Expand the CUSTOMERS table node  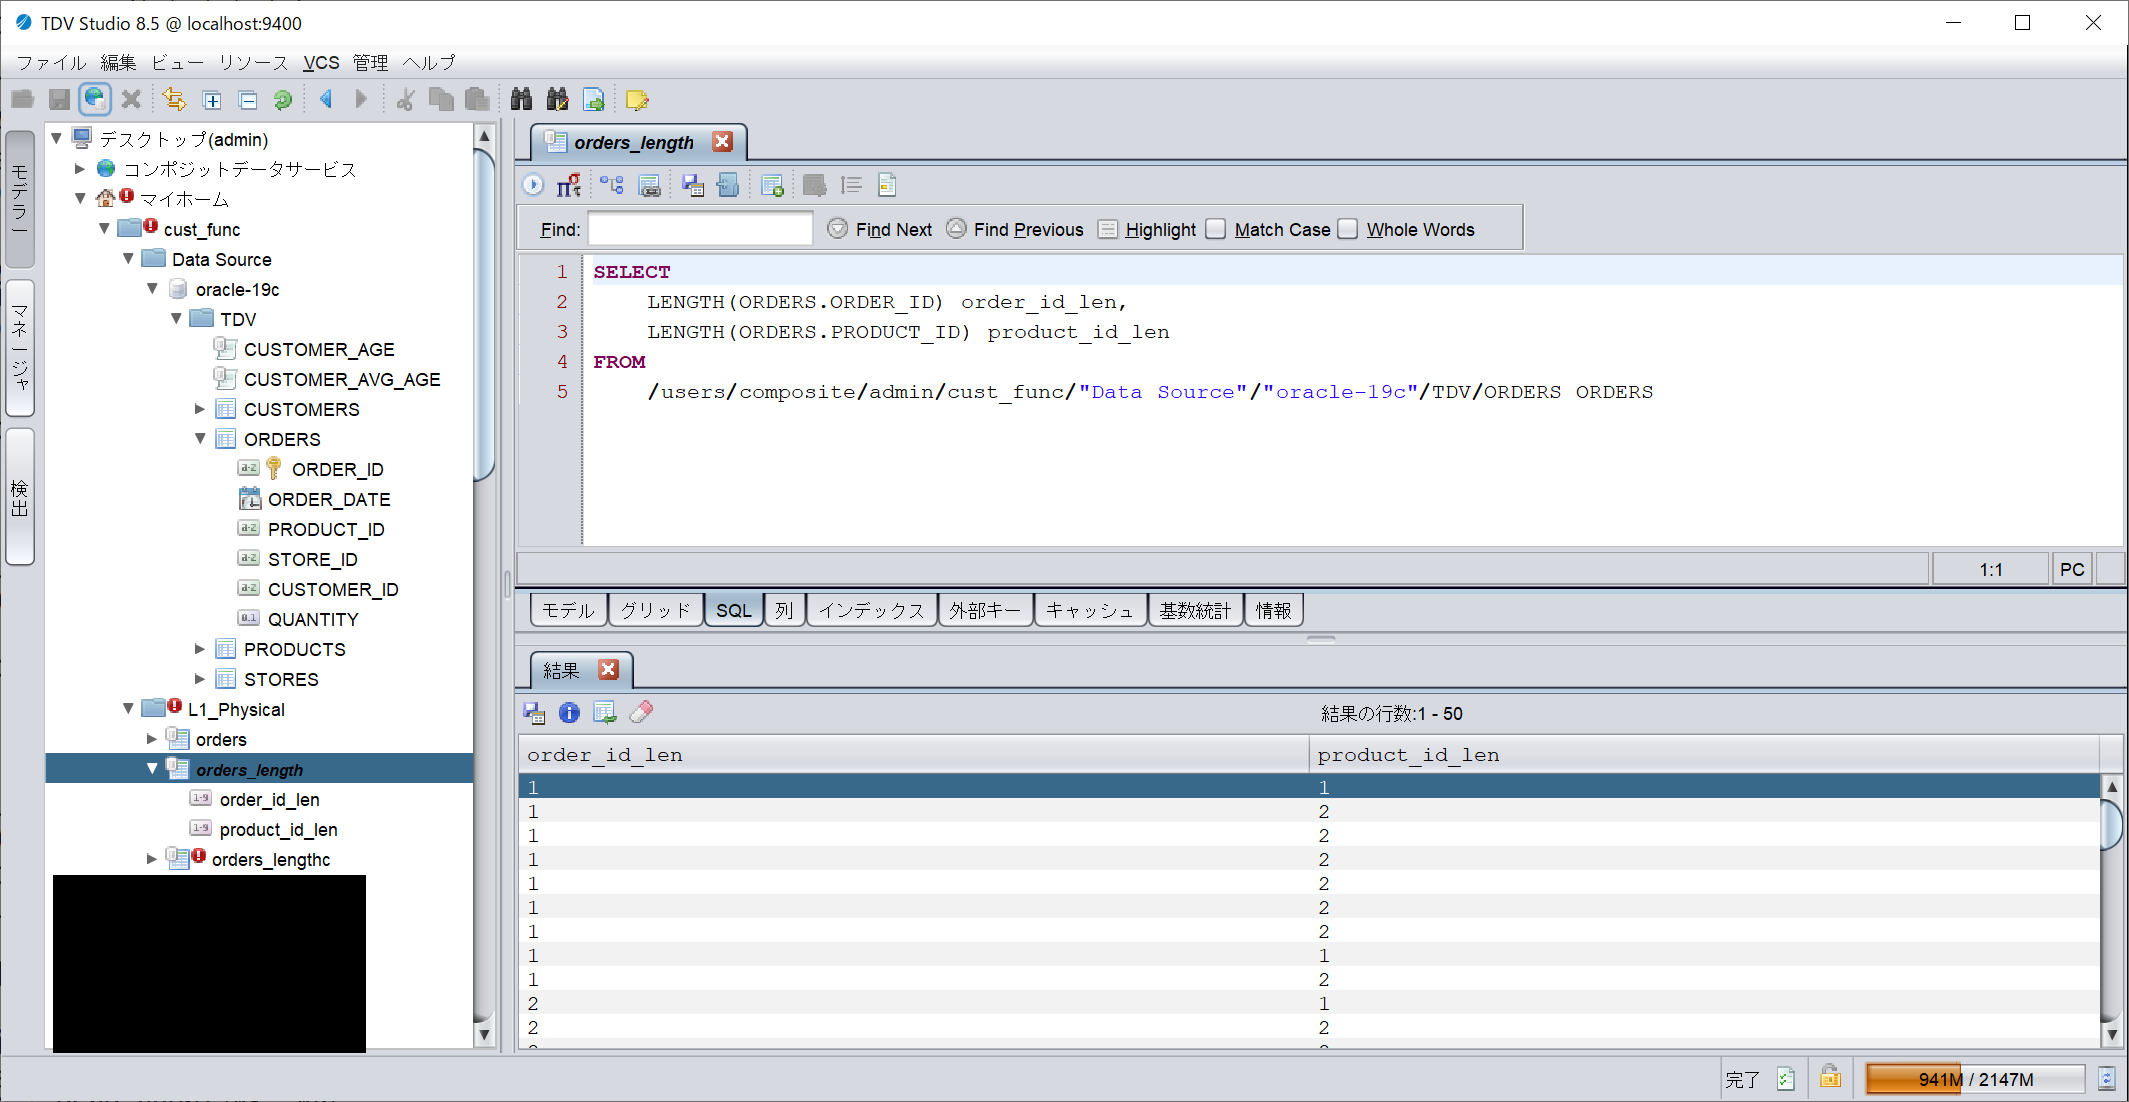tap(200, 408)
